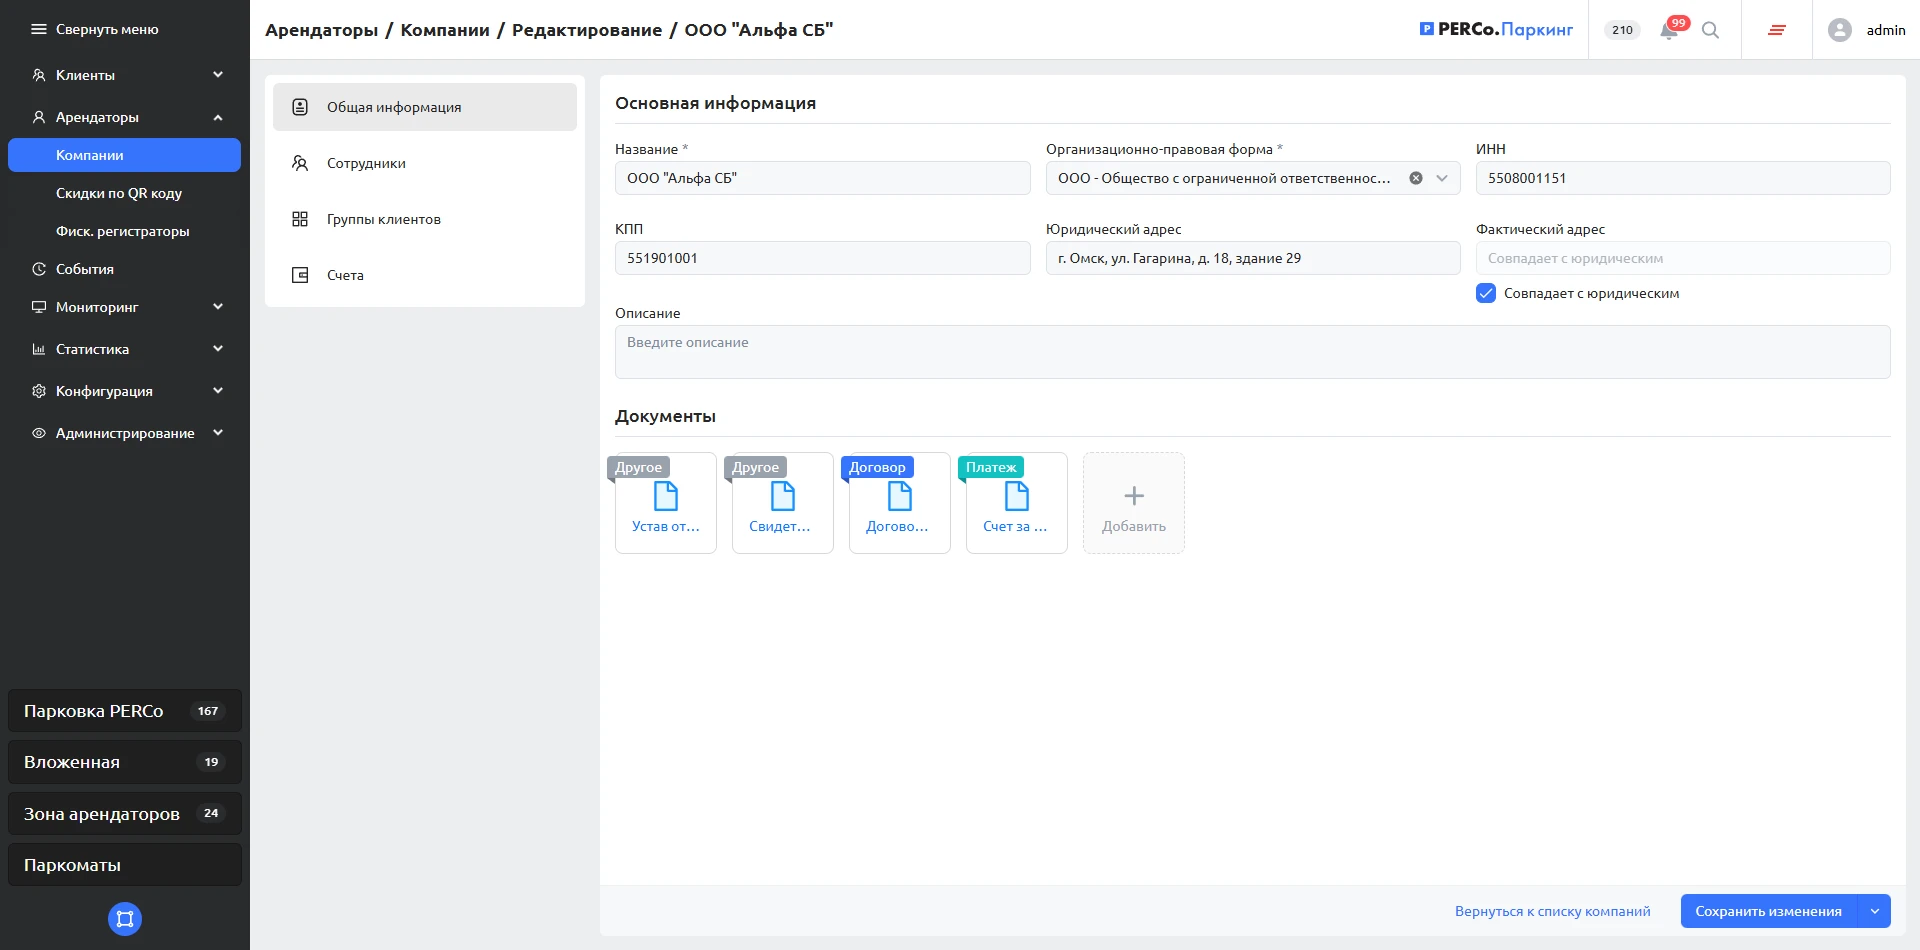Viewport: 1920px width, 950px height.
Task: Click into the 'Описание' text field
Action: coord(1252,352)
